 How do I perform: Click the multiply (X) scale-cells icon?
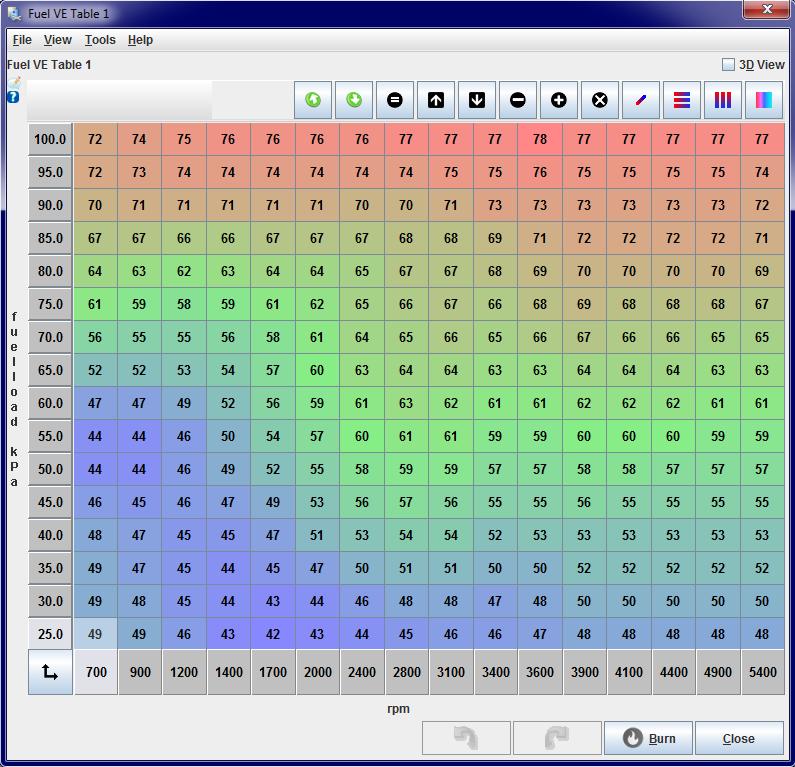coord(600,100)
